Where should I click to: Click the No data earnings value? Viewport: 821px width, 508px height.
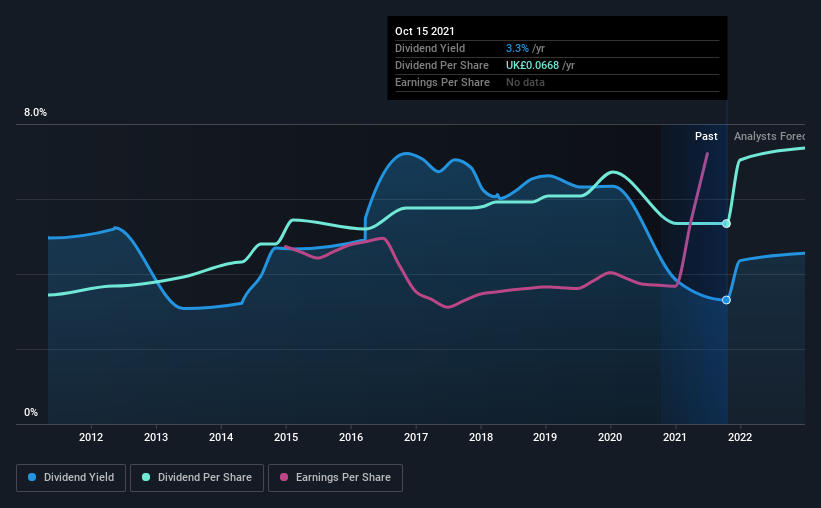click(x=525, y=82)
